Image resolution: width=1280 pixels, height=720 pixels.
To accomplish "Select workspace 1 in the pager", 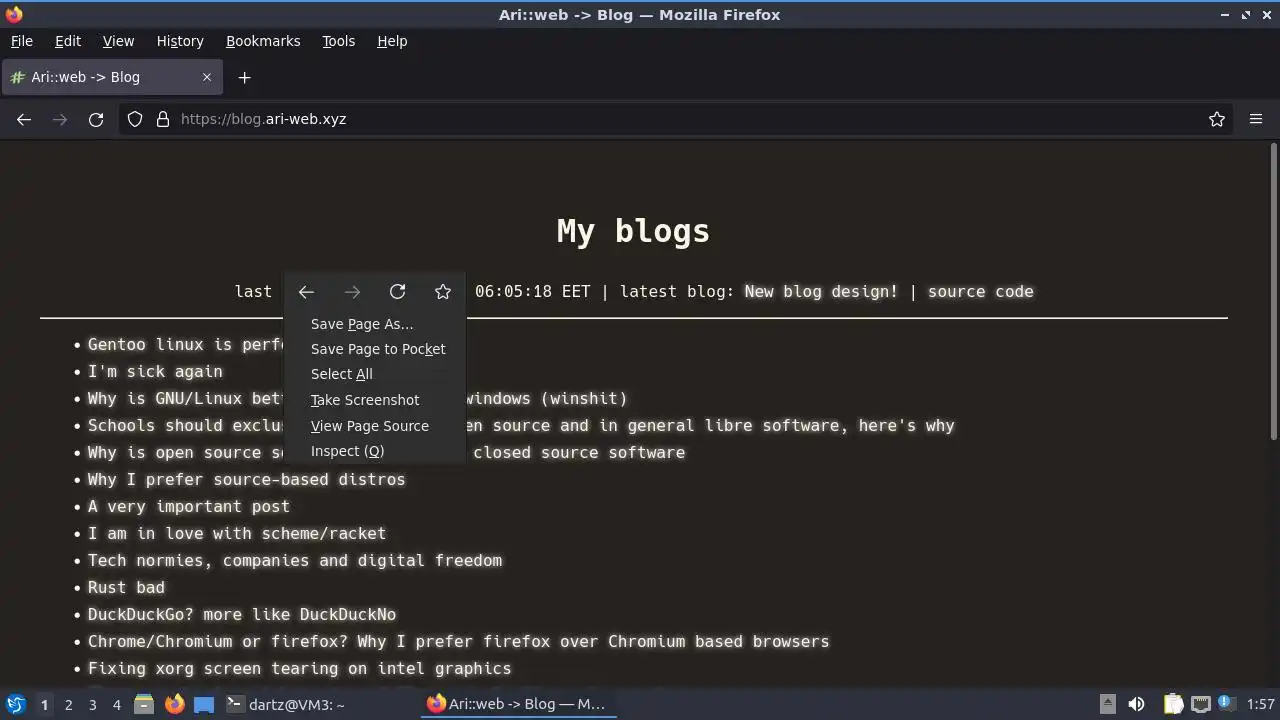I will (x=44, y=704).
